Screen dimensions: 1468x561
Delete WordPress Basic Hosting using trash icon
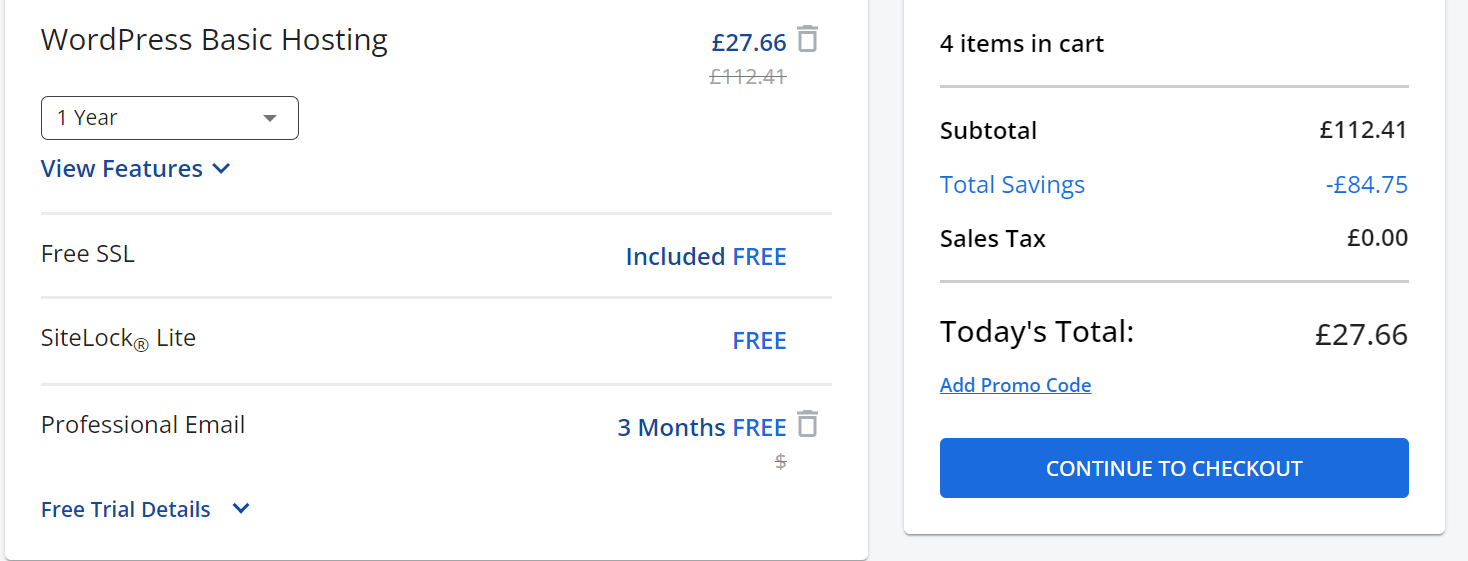807,39
